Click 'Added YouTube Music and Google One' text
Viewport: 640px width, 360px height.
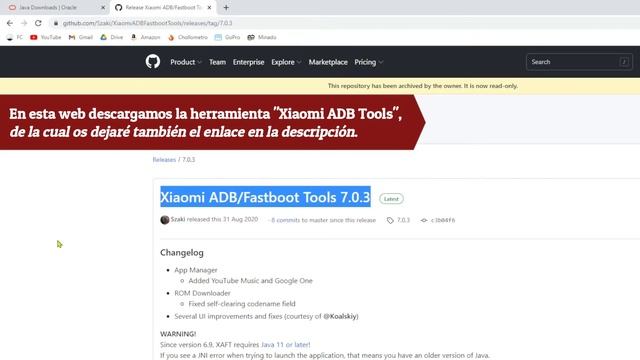(x=251, y=280)
